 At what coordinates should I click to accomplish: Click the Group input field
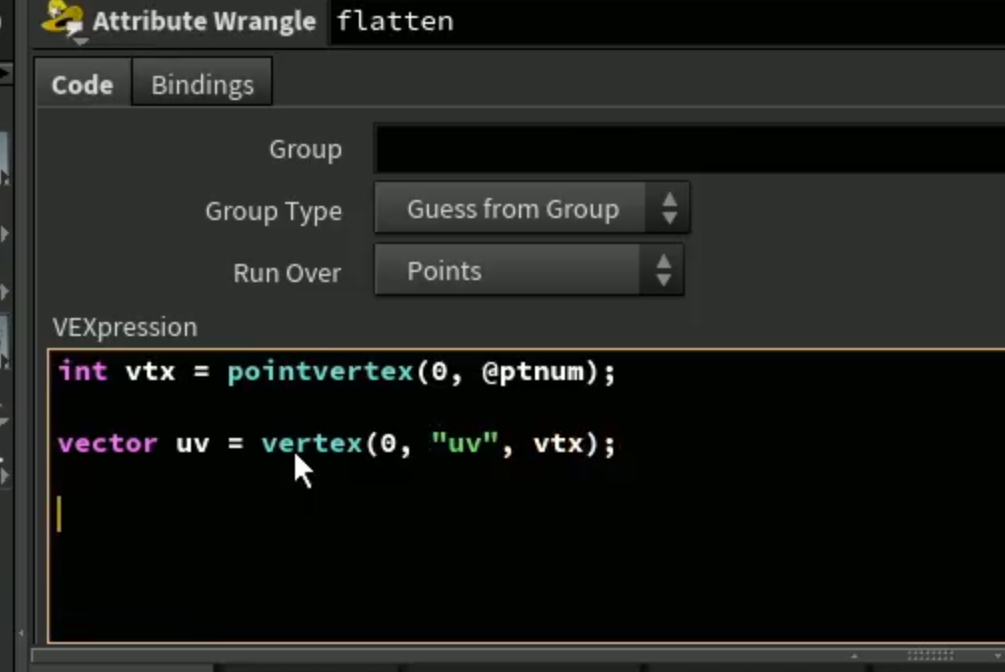click(x=690, y=149)
